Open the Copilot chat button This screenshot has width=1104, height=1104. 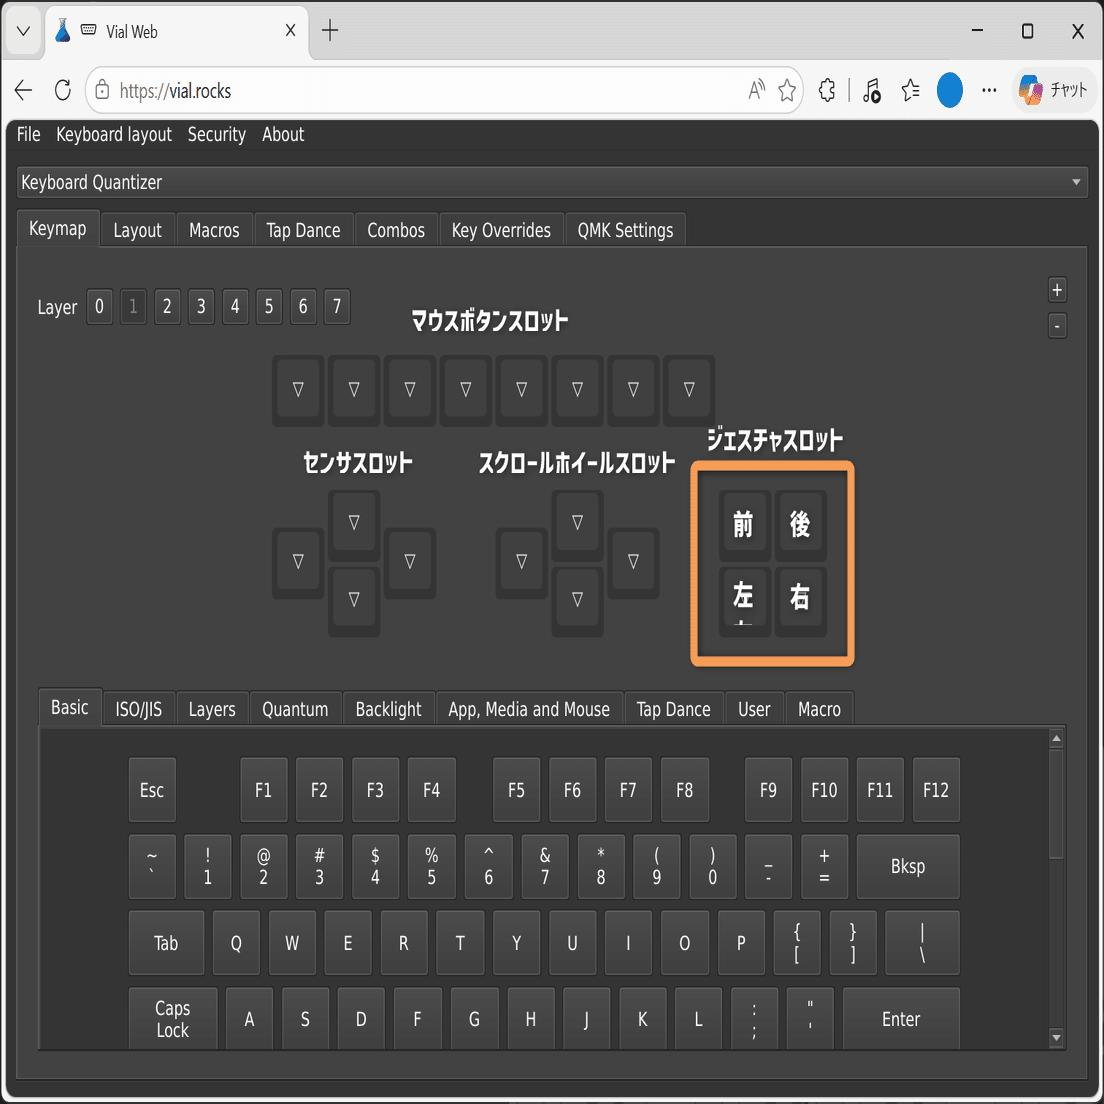(x=1053, y=90)
